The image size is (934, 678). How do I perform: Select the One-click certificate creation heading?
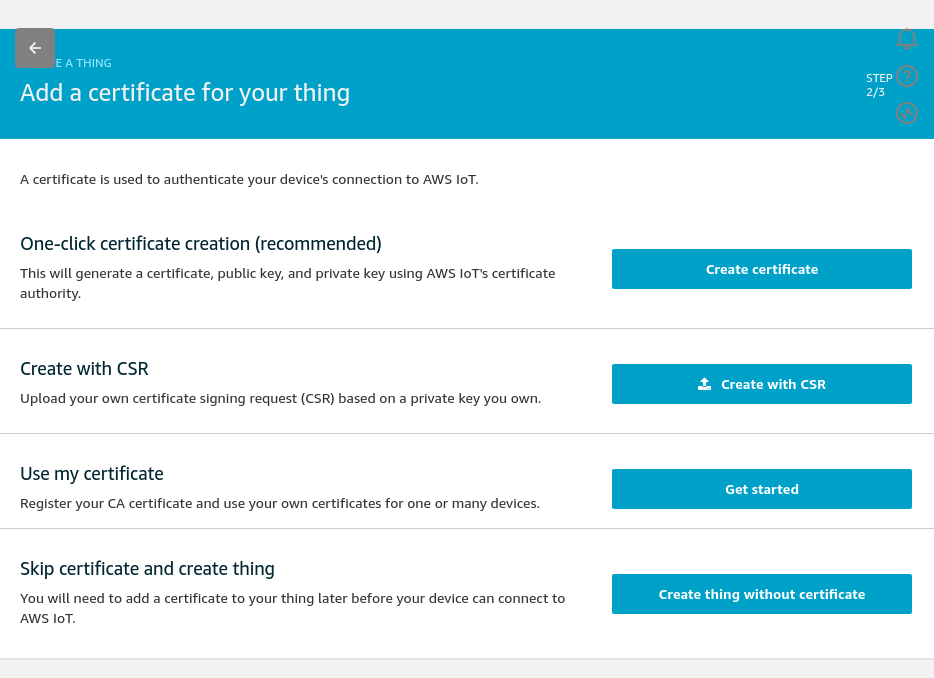click(x=201, y=244)
